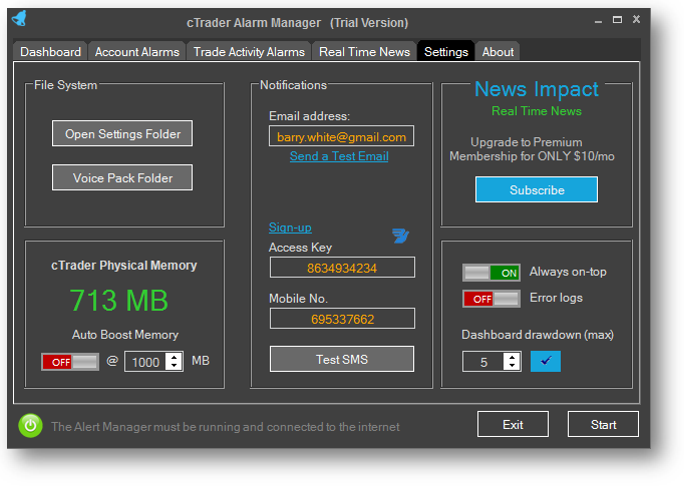Enable the Auto Boost Memory switch
684x486 pixels.
[70, 362]
